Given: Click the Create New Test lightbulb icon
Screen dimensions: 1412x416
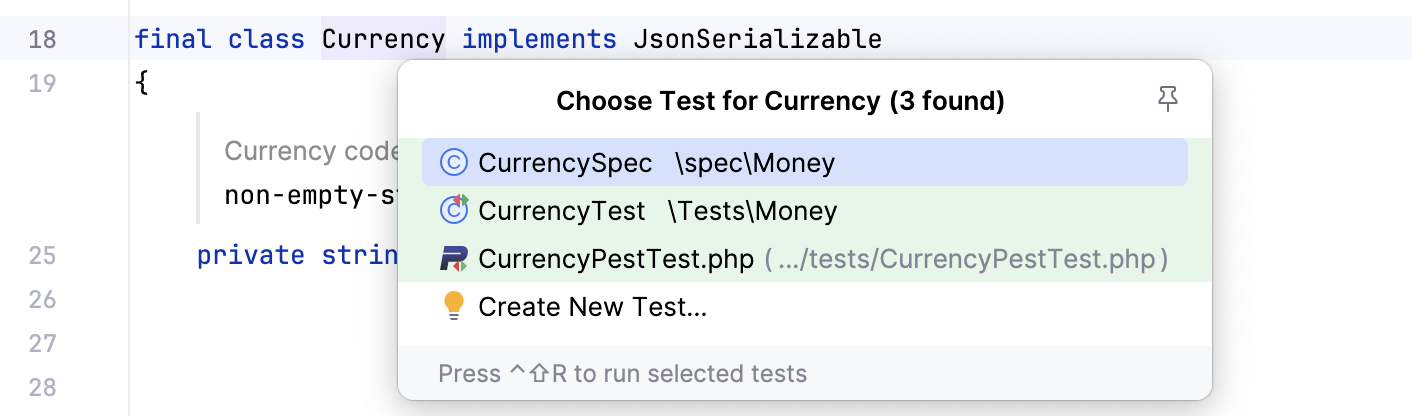Looking at the screenshot, I should point(454,306).
